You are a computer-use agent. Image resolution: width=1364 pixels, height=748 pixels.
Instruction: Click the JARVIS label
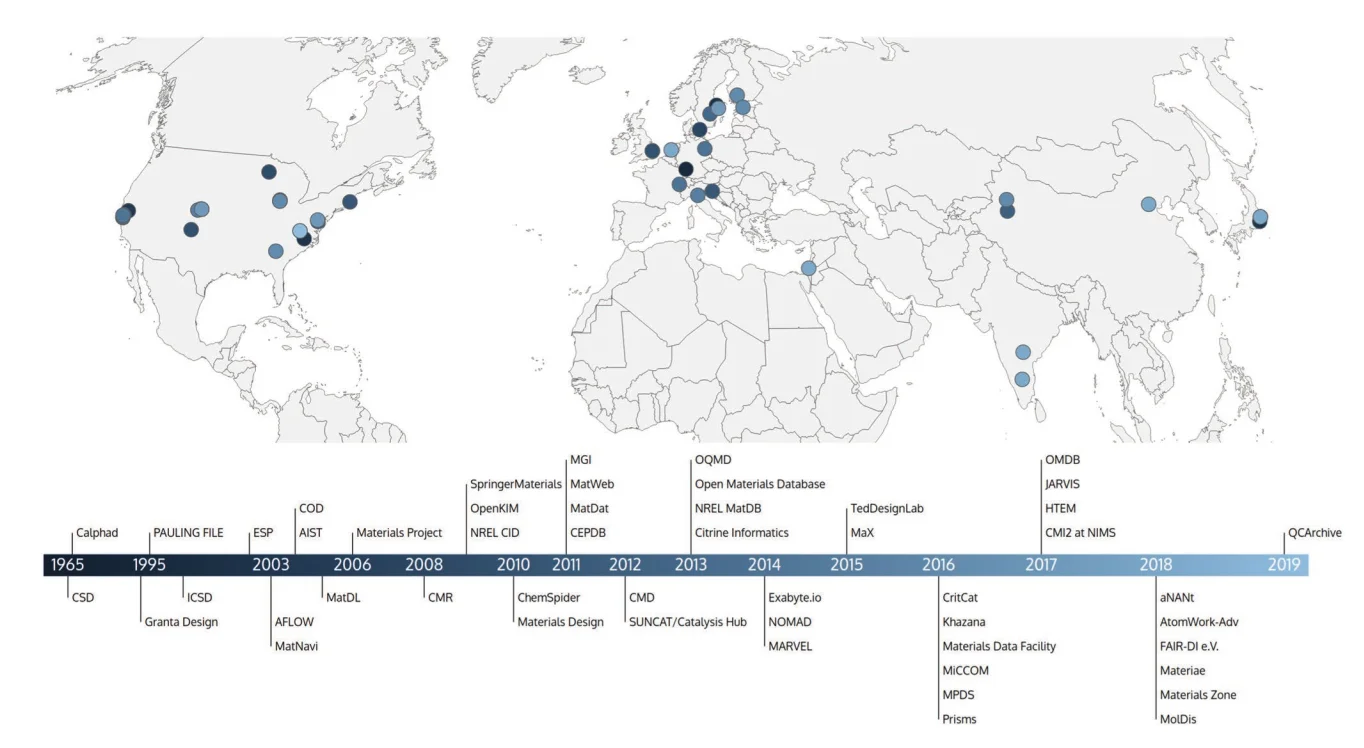(x=1062, y=484)
